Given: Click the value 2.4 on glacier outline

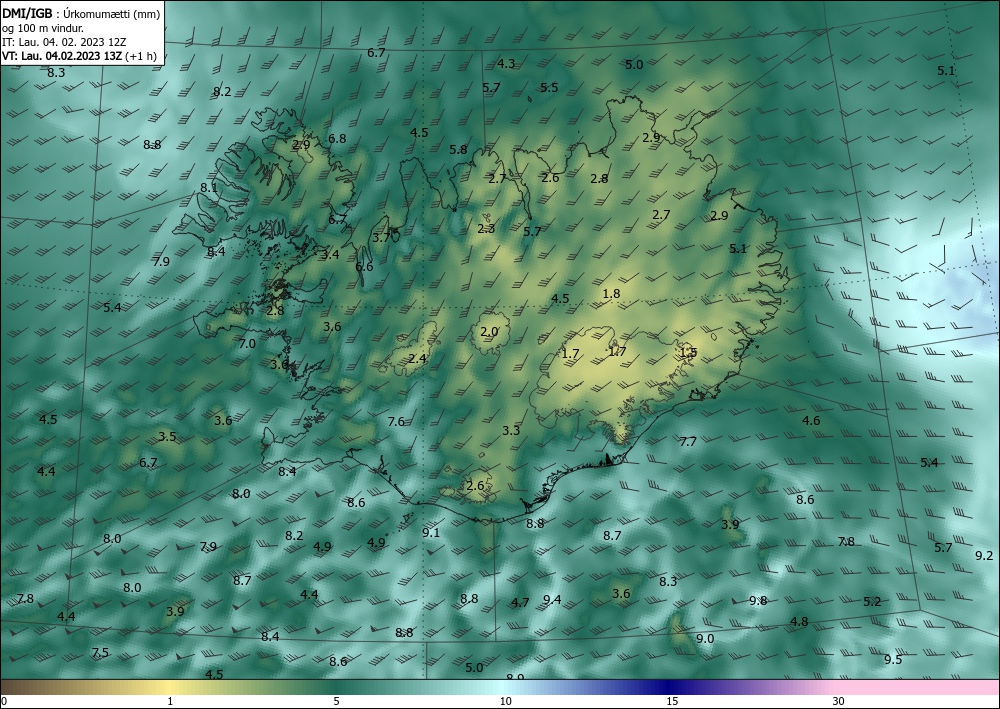Looking at the screenshot, I should 417,359.
